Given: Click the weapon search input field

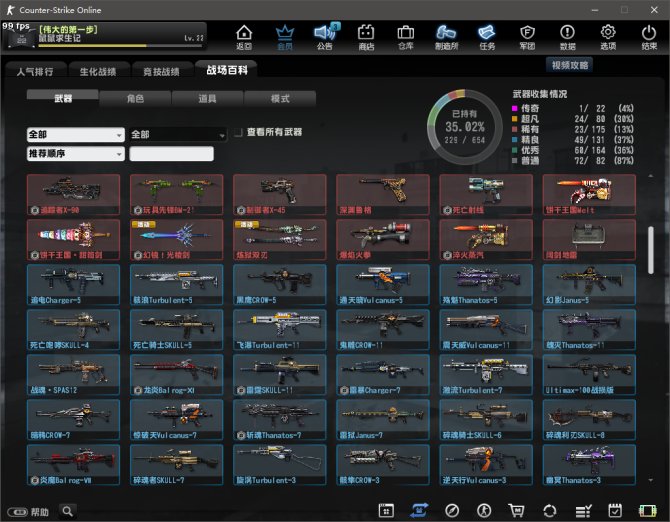Looking at the screenshot, I should (x=171, y=153).
